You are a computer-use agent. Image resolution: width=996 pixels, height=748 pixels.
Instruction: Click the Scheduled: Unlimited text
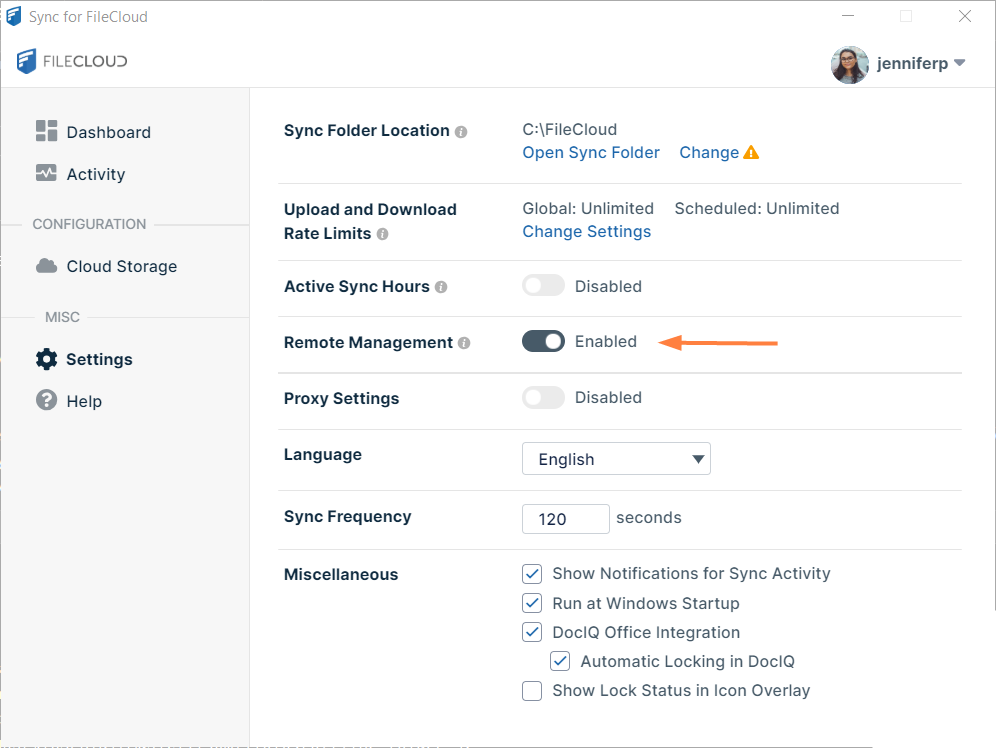click(757, 208)
